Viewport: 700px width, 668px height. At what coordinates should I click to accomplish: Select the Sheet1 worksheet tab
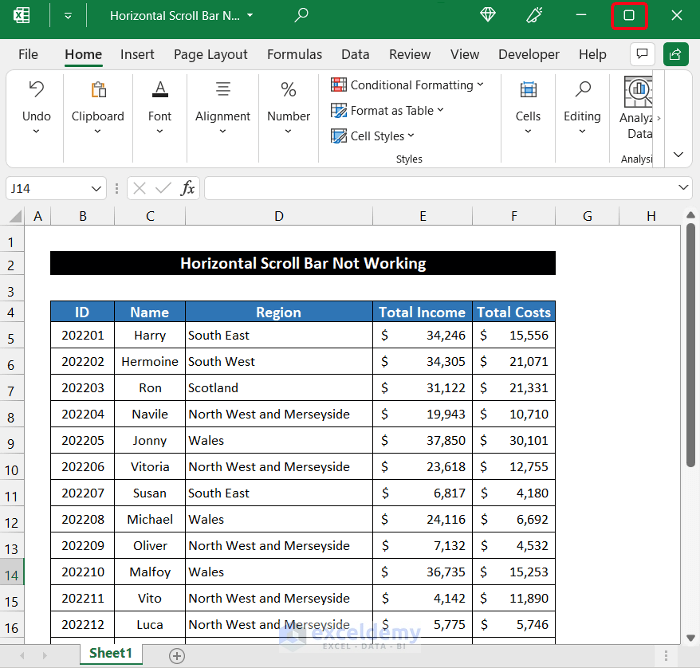[x=111, y=654]
